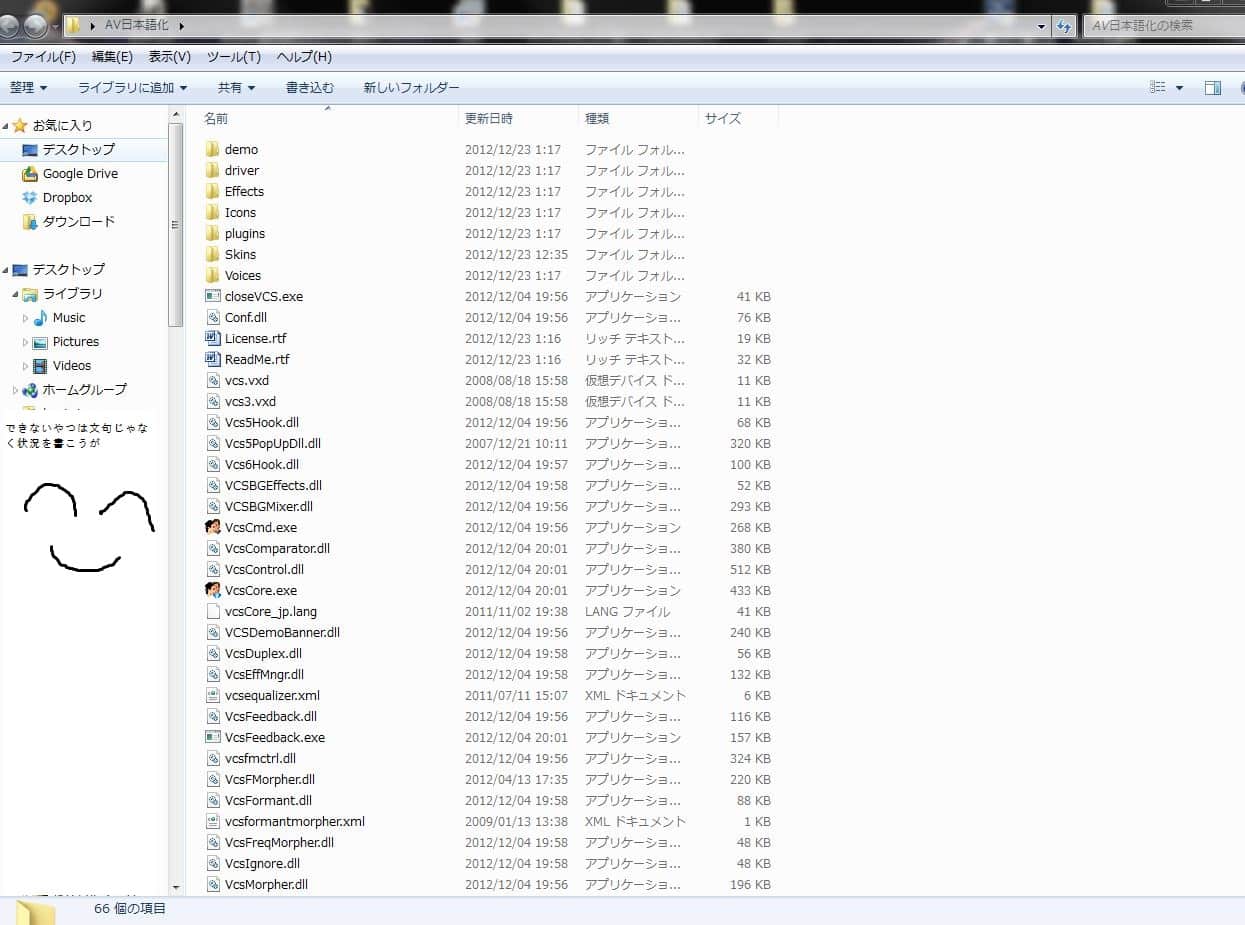Expand the Music library tree node
The height and width of the screenshot is (925, 1245).
pyautogui.click(x=26, y=318)
